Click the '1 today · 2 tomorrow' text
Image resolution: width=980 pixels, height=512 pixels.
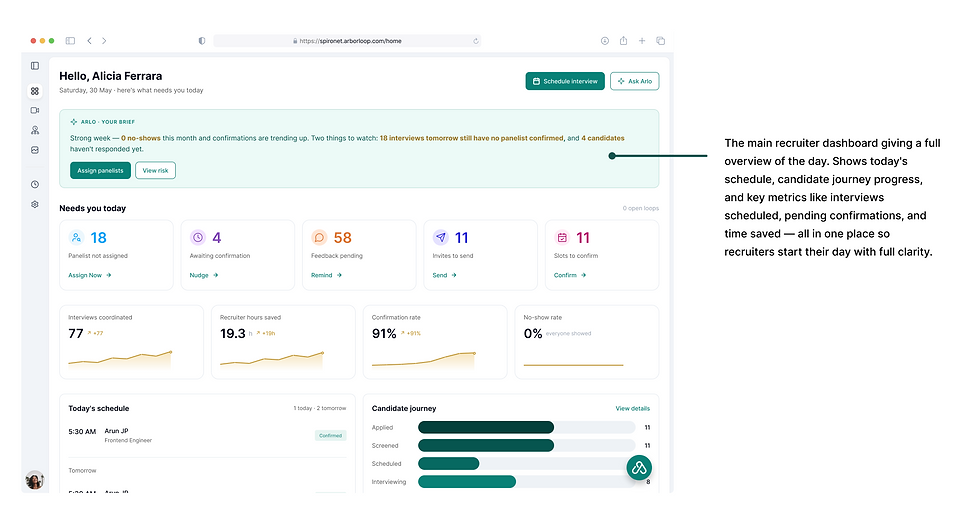pyautogui.click(x=320, y=408)
